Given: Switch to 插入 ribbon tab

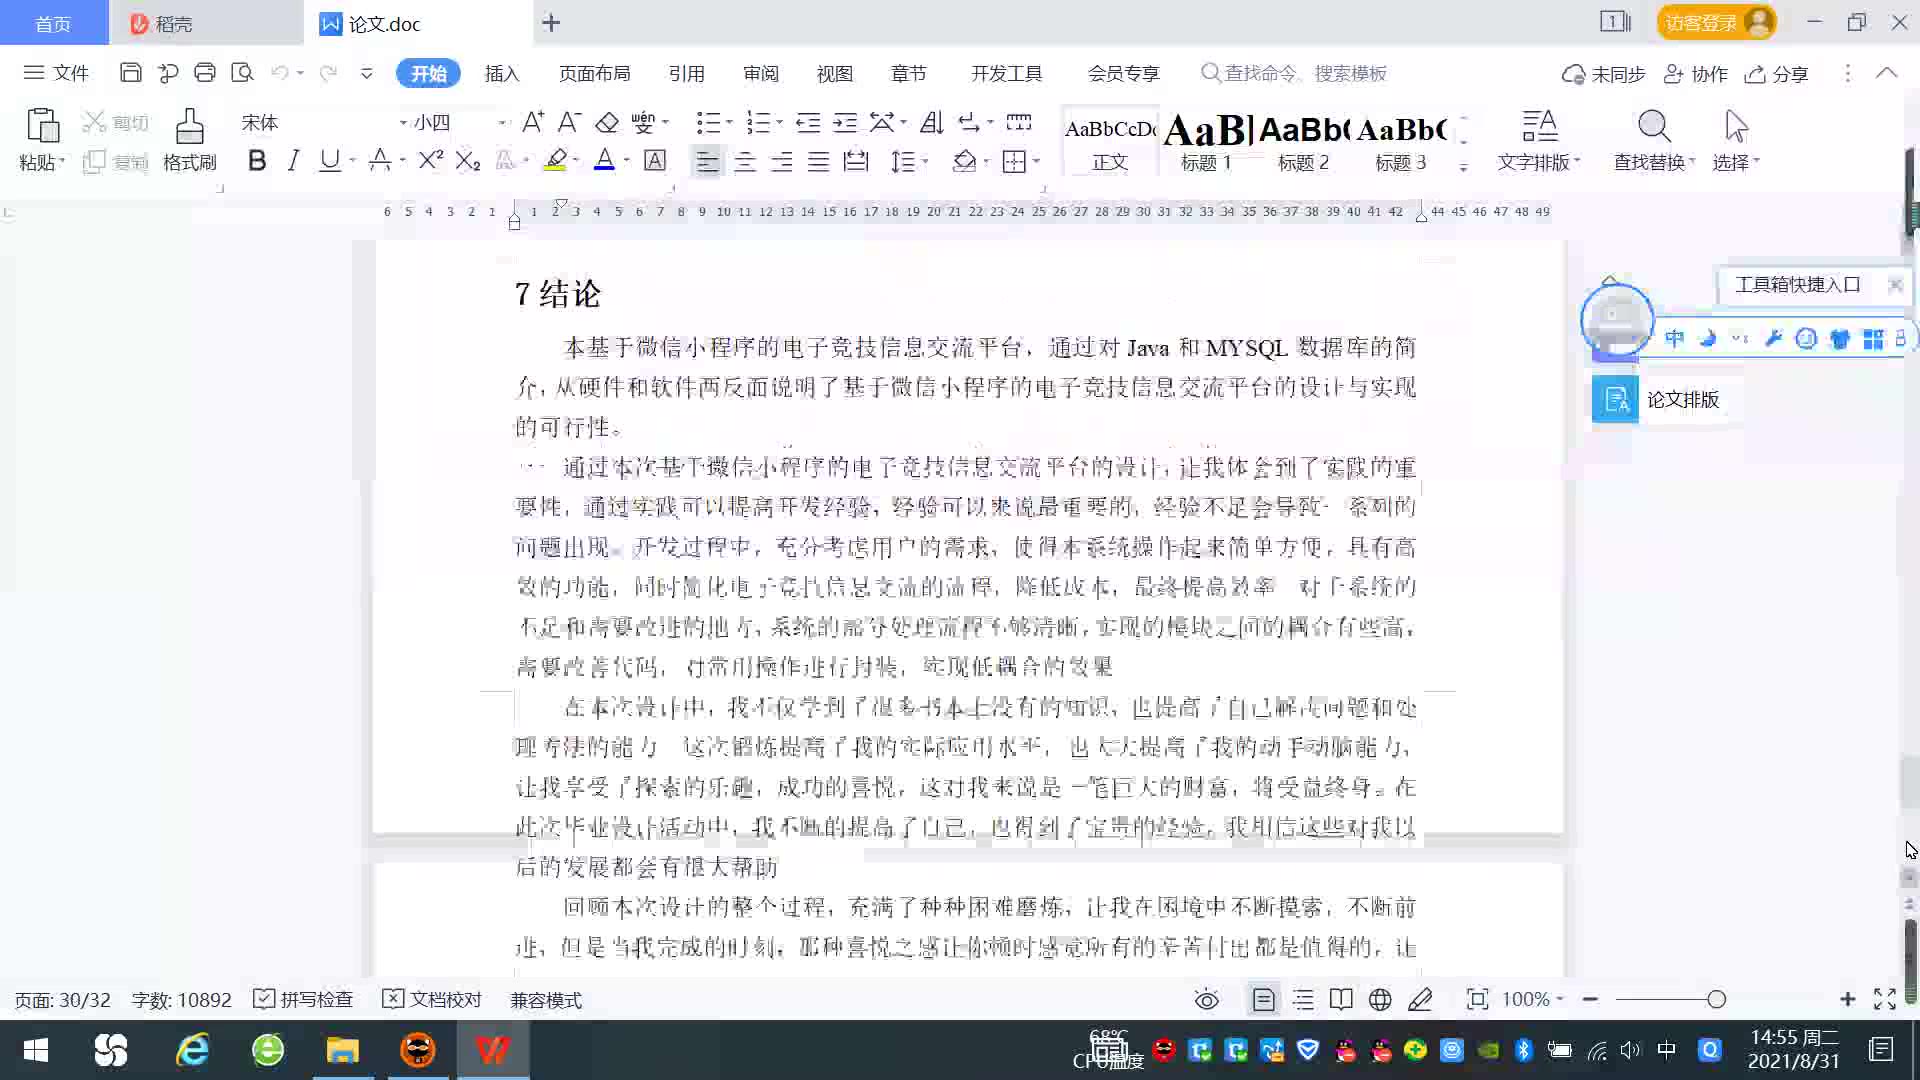Looking at the screenshot, I should (x=502, y=73).
